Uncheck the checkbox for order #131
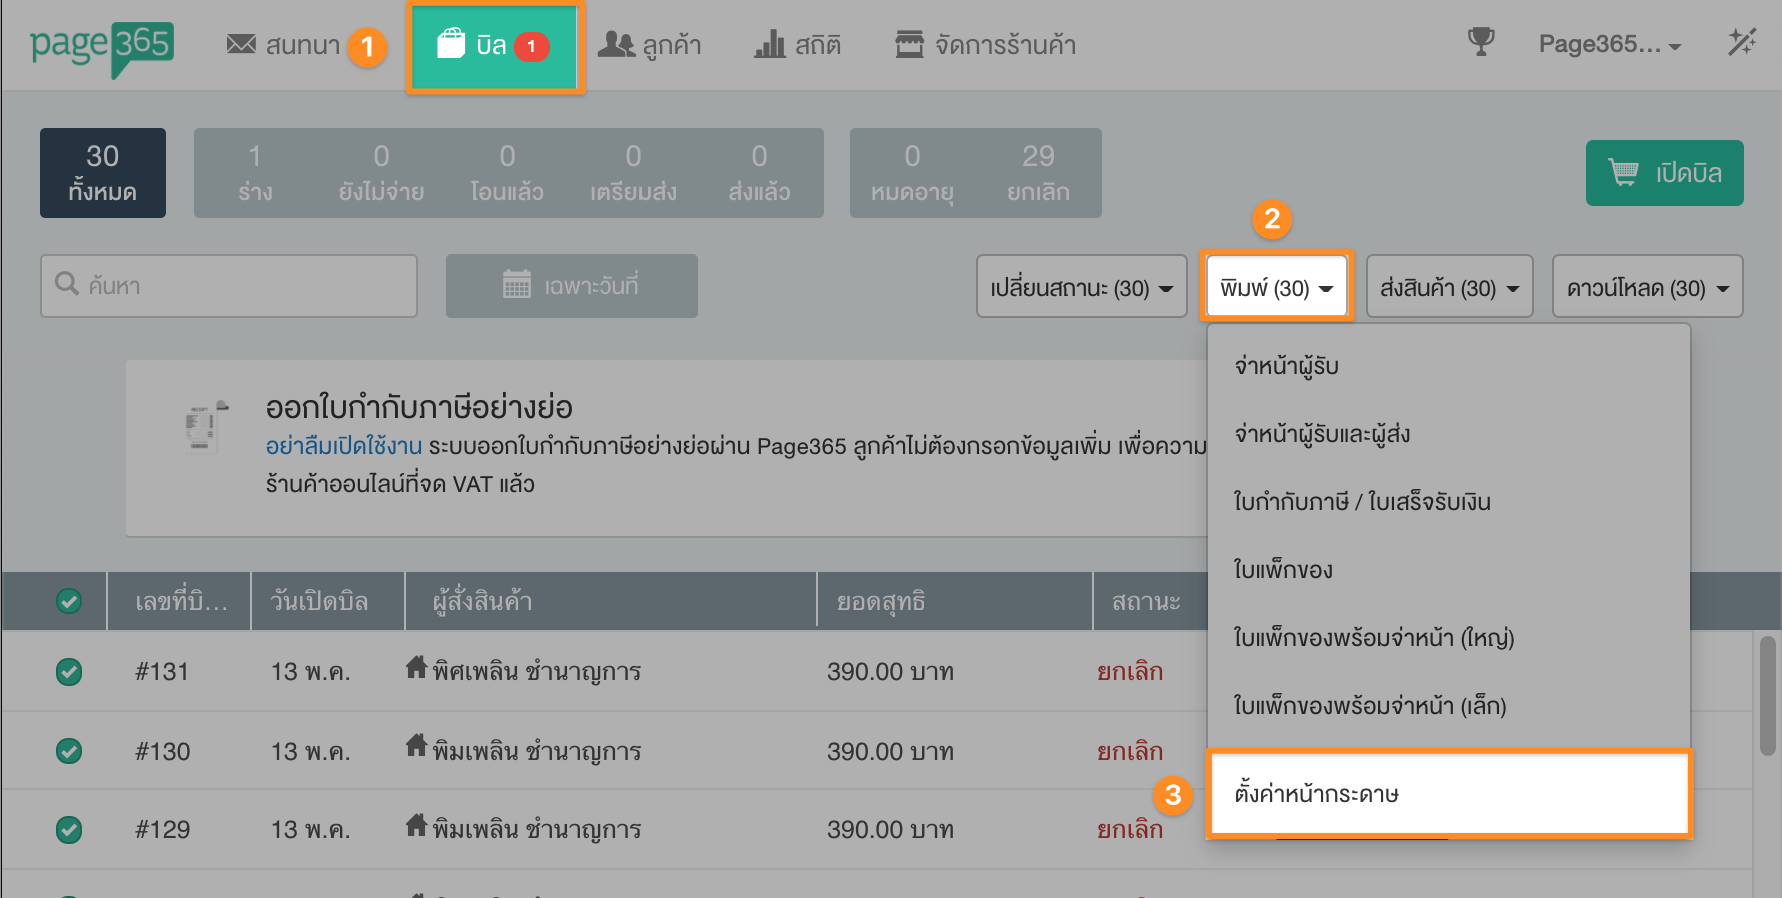1782x898 pixels. click(x=69, y=671)
